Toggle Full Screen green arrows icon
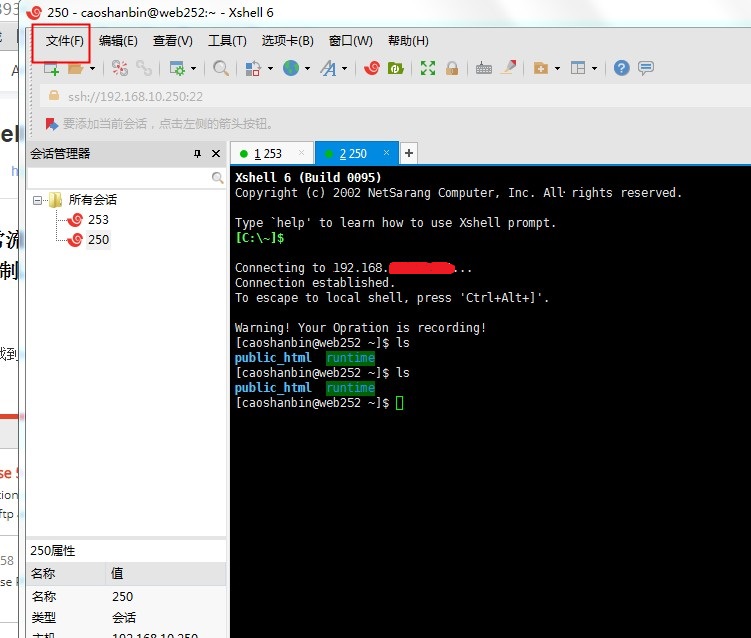 pyautogui.click(x=428, y=68)
